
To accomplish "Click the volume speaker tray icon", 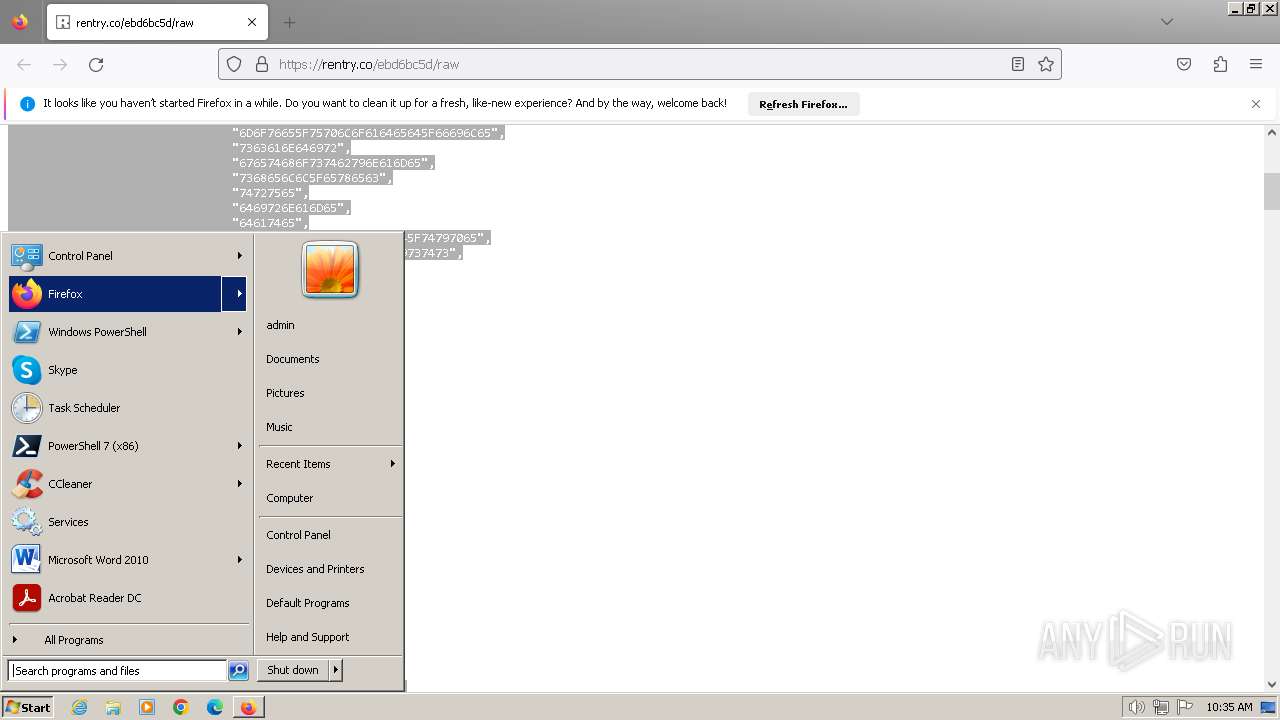I will click(x=1136, y=707).
